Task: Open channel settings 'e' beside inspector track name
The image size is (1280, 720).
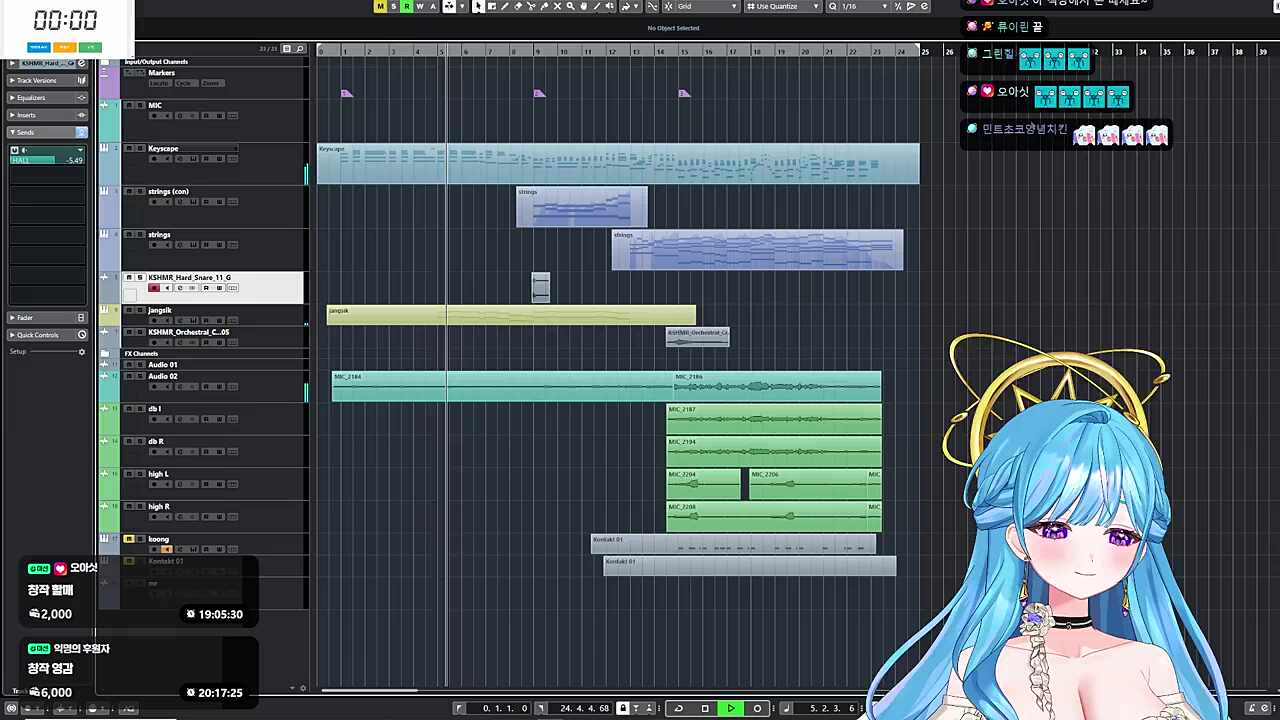Action: pos(82,63)
